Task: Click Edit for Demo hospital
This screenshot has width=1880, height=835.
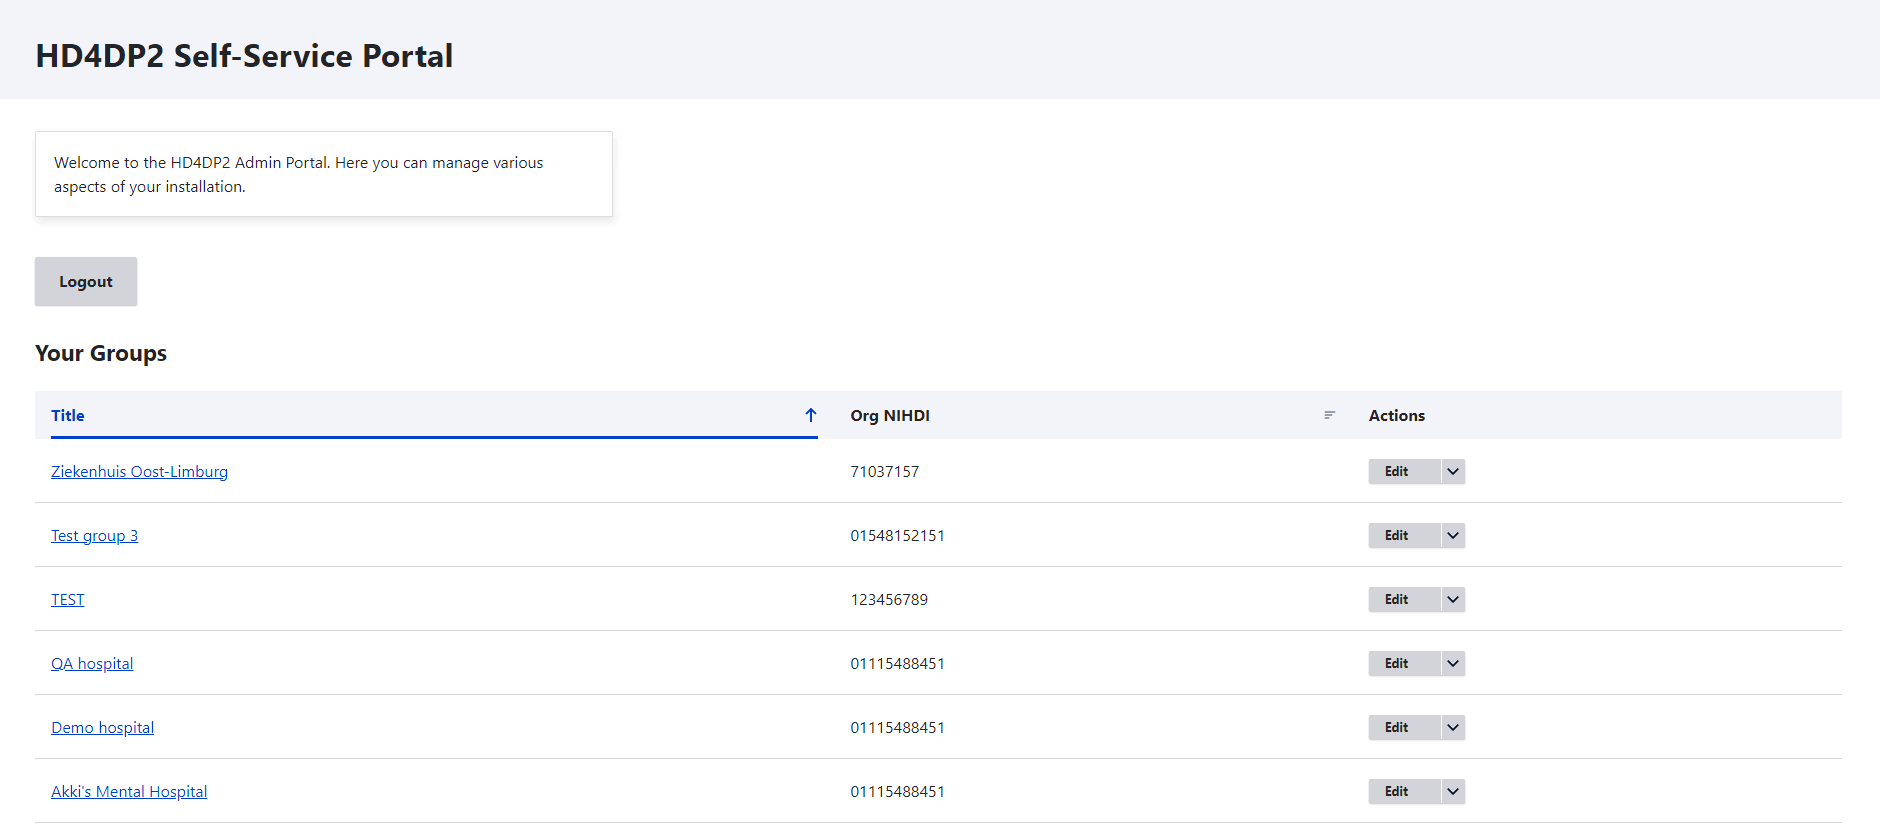Action: [1396, 728]
